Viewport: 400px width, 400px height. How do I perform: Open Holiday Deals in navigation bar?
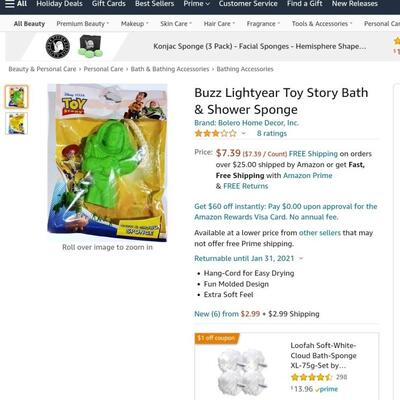59,4
